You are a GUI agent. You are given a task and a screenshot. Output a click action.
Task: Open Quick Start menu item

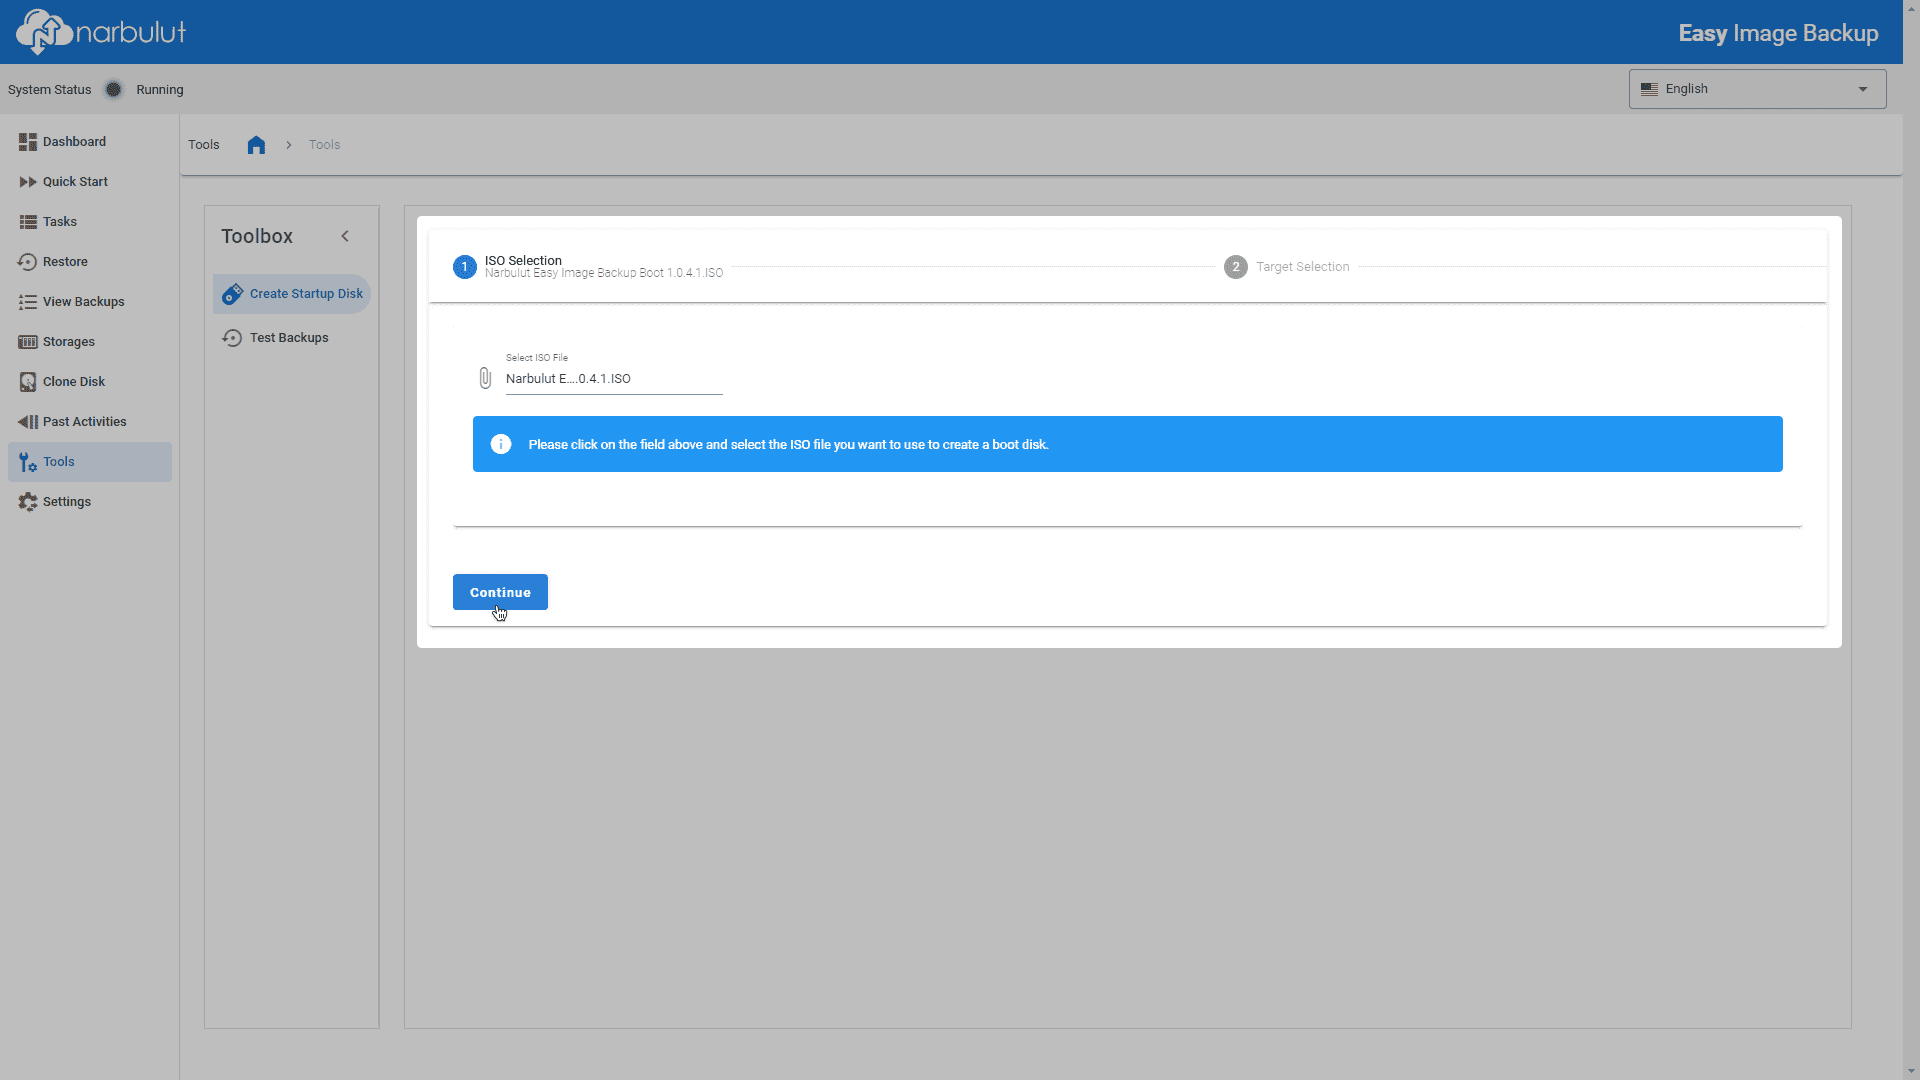pos(90,182)
